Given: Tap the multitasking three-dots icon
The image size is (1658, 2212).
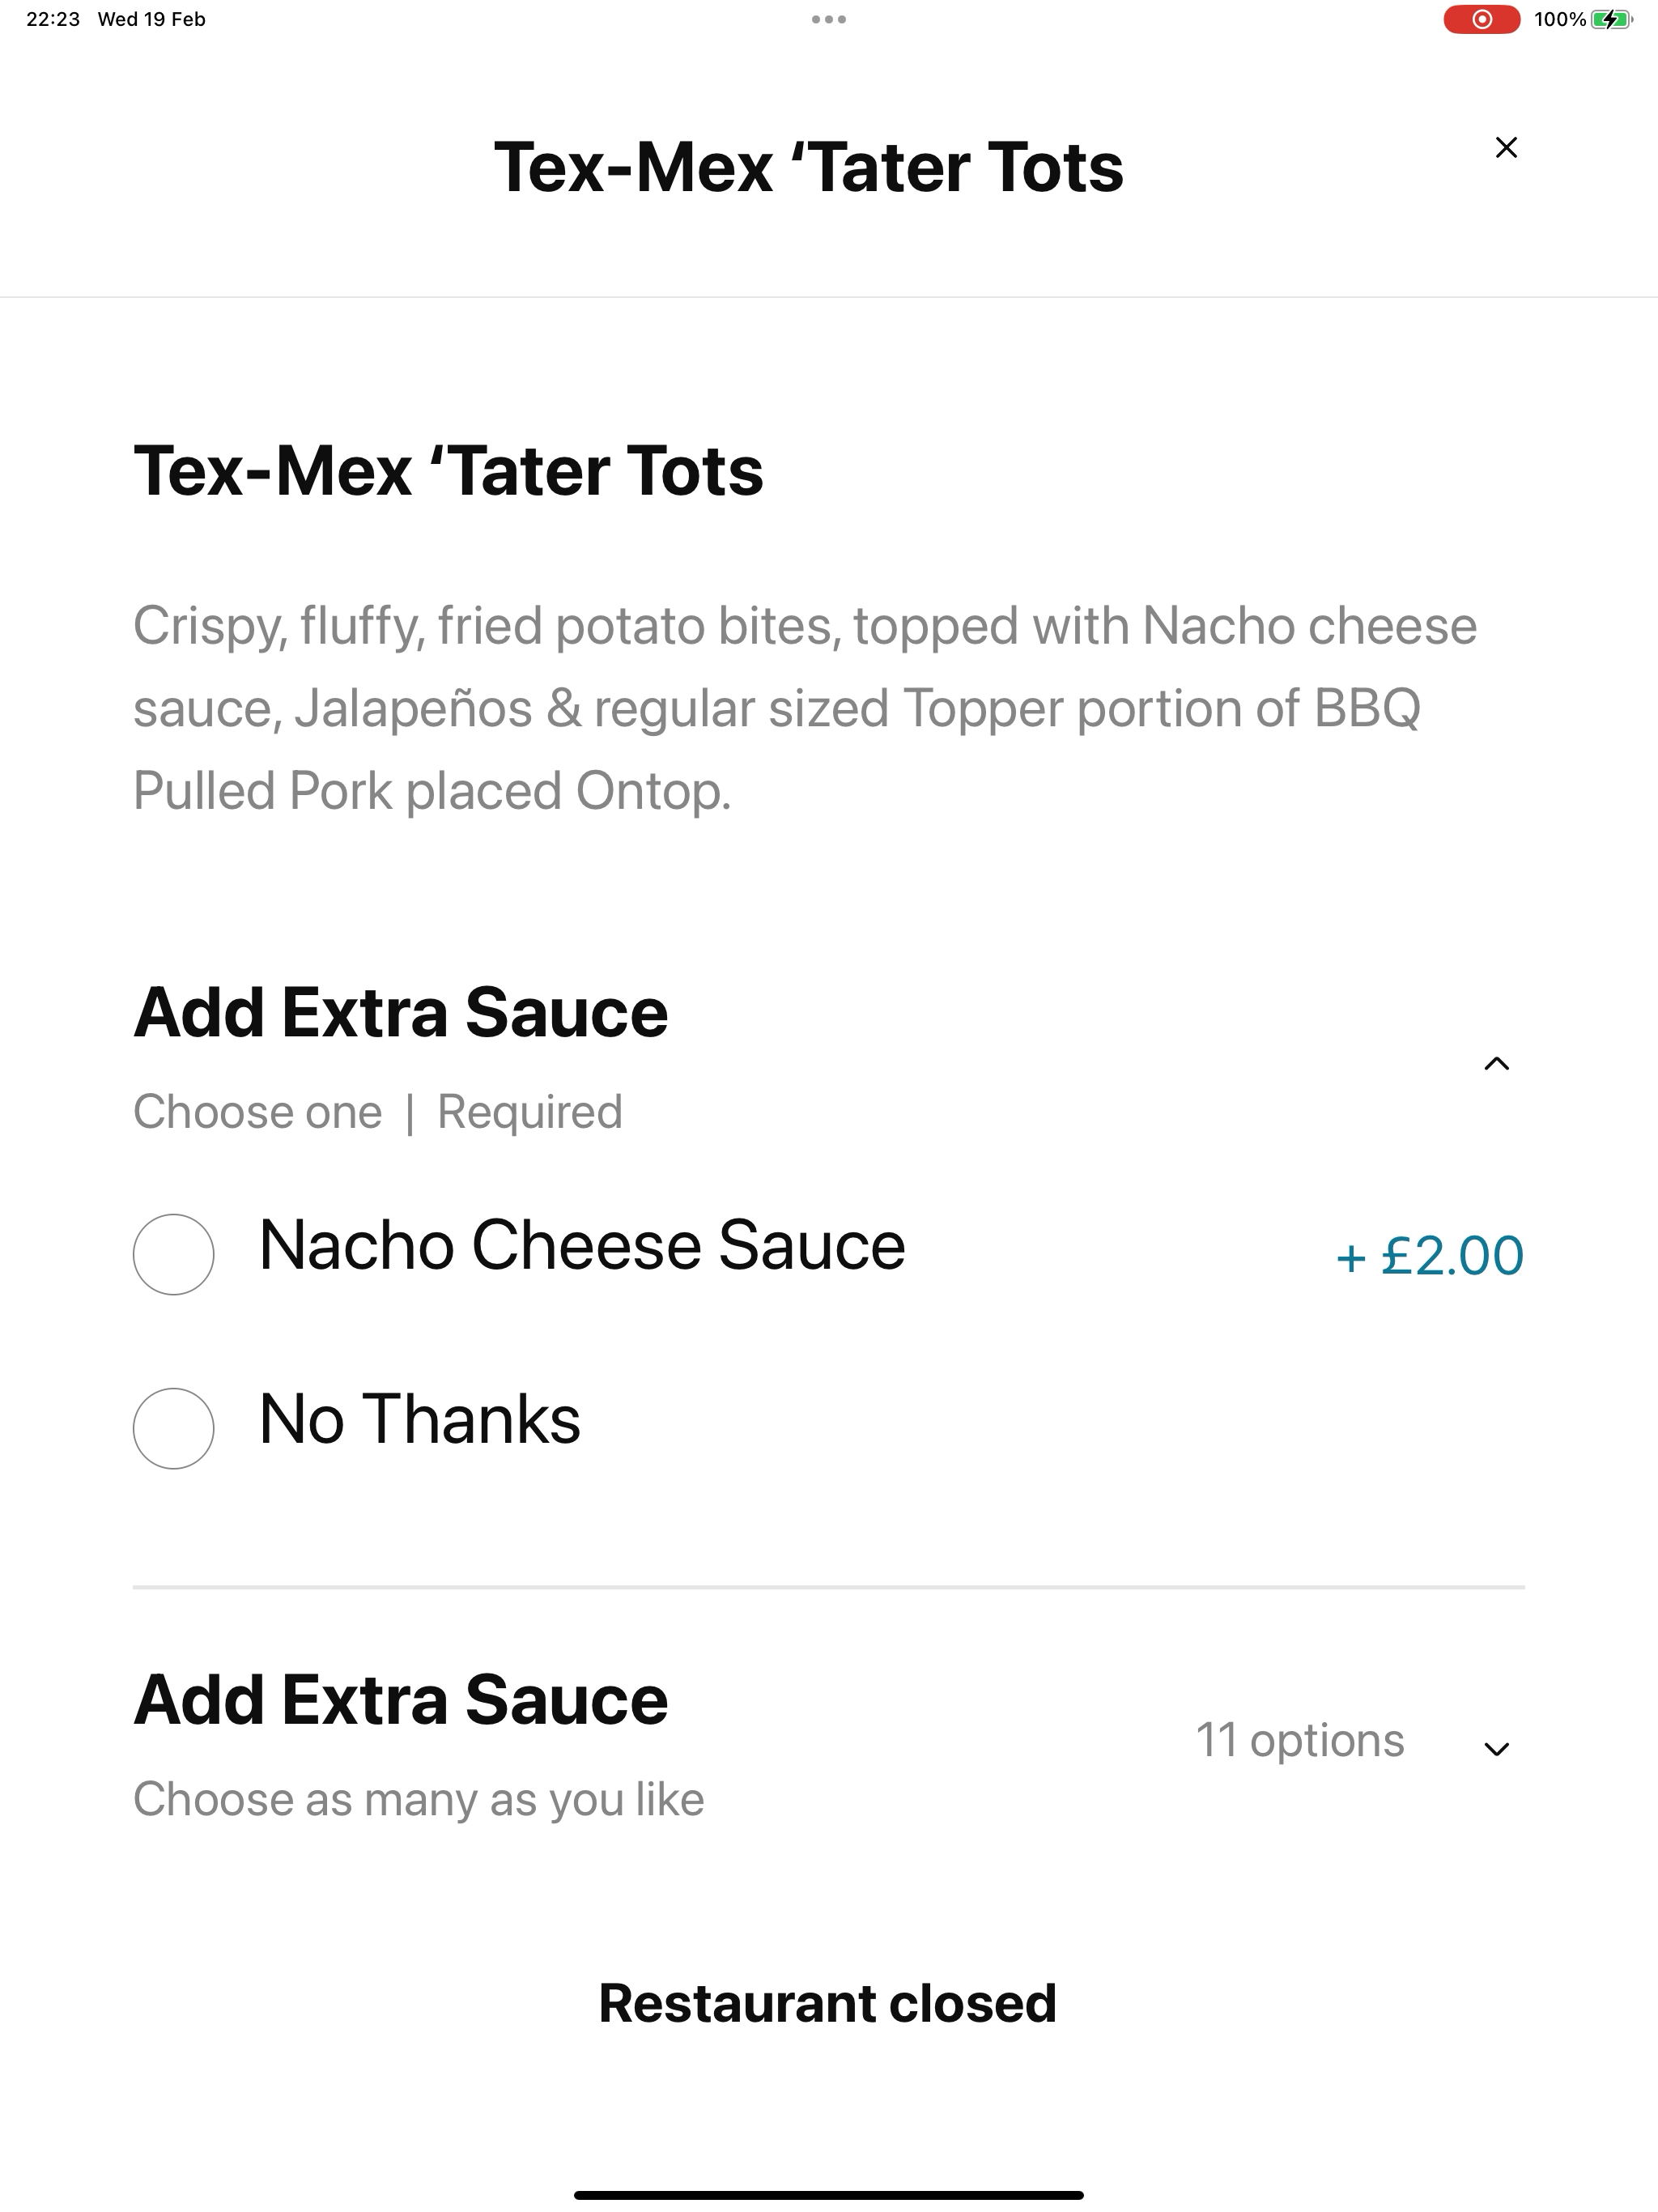Looking at the screenshot, I should point(829,19).
